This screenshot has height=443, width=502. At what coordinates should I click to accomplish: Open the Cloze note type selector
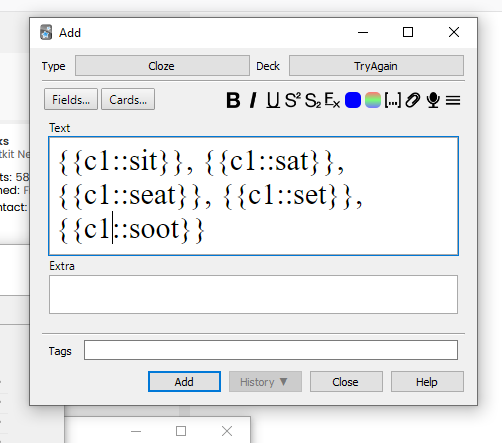click(162, 66)
